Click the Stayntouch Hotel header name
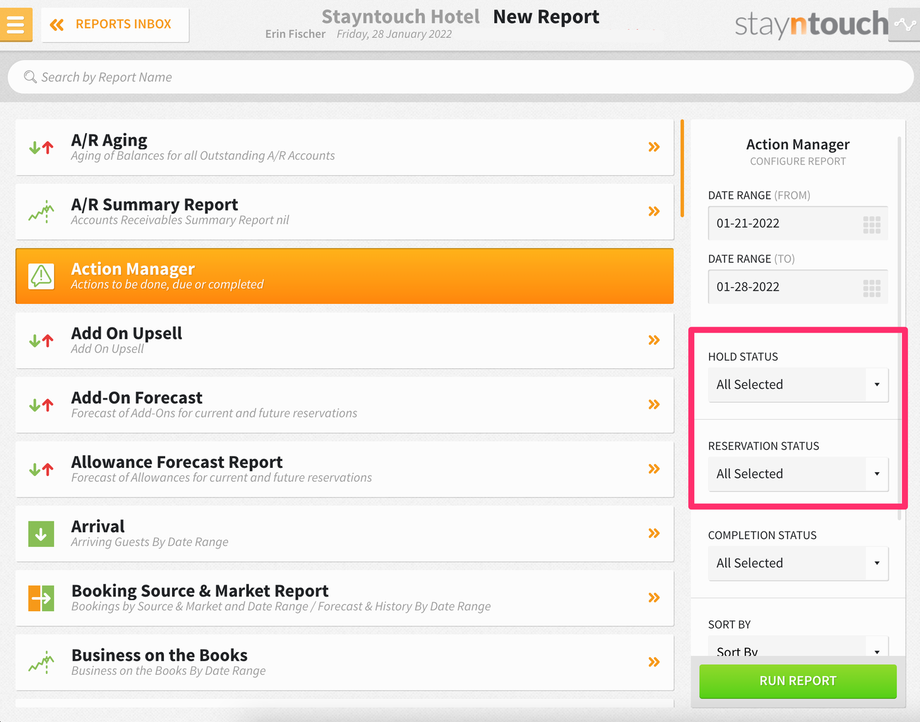 point(400,17)
